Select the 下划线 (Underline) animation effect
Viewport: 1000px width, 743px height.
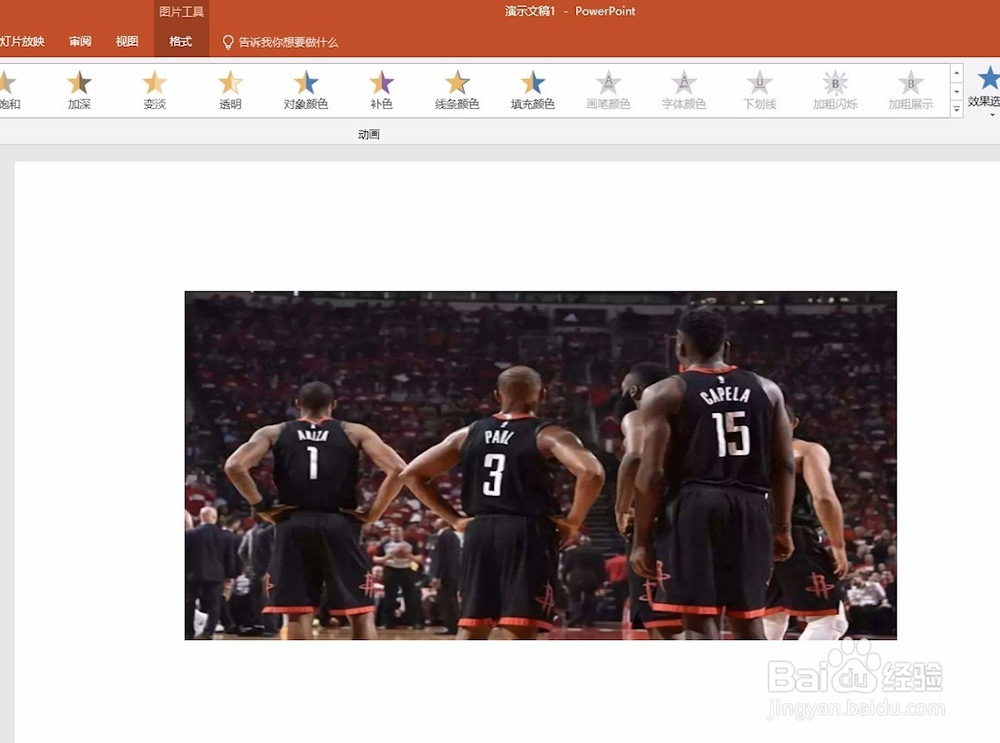coord(760,90)
